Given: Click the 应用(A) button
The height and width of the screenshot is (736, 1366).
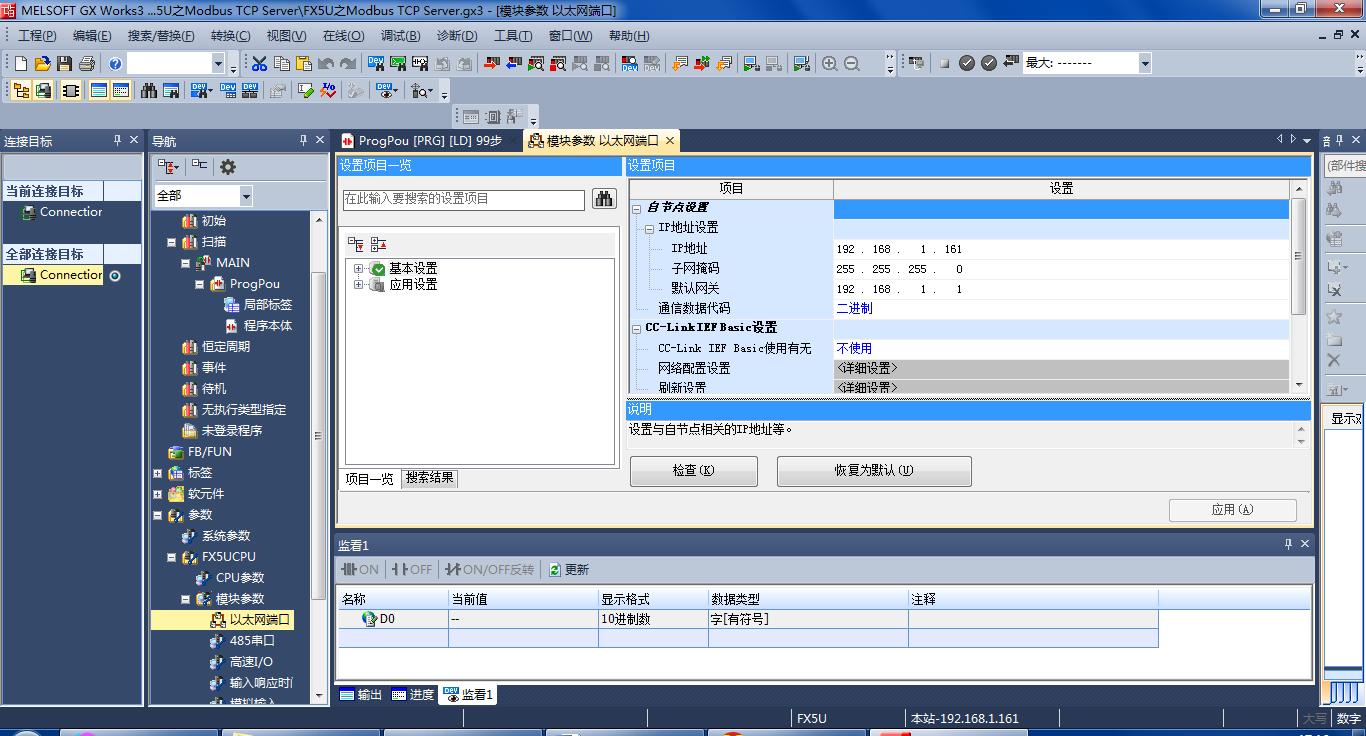Looking at the screenshot, I should (x=1232, y=510).
